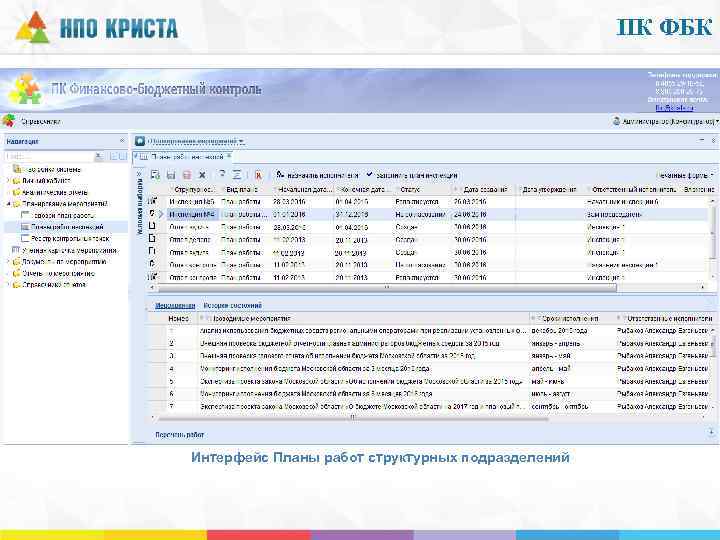The image size is (720, 540).
Task: Collapse the Планирование мероприятий tree node
Action: [8, 204]
